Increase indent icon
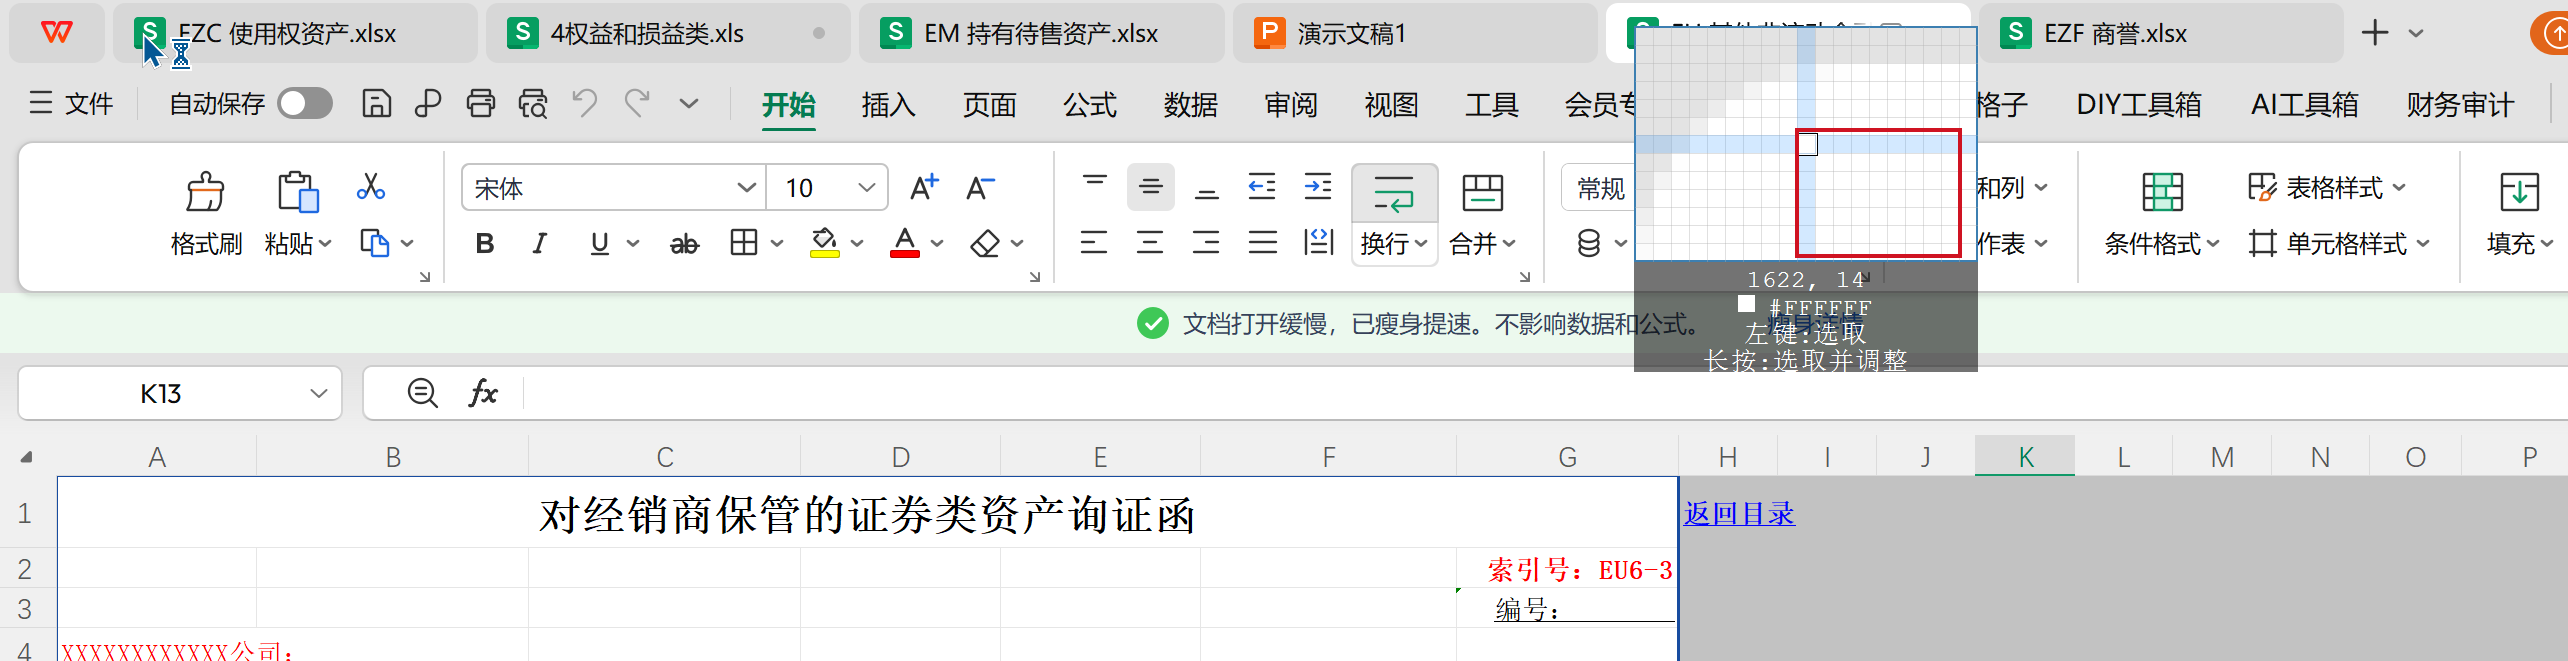Image resolution: width=2568 pixels, height=661 pixels. point(1318,186)
